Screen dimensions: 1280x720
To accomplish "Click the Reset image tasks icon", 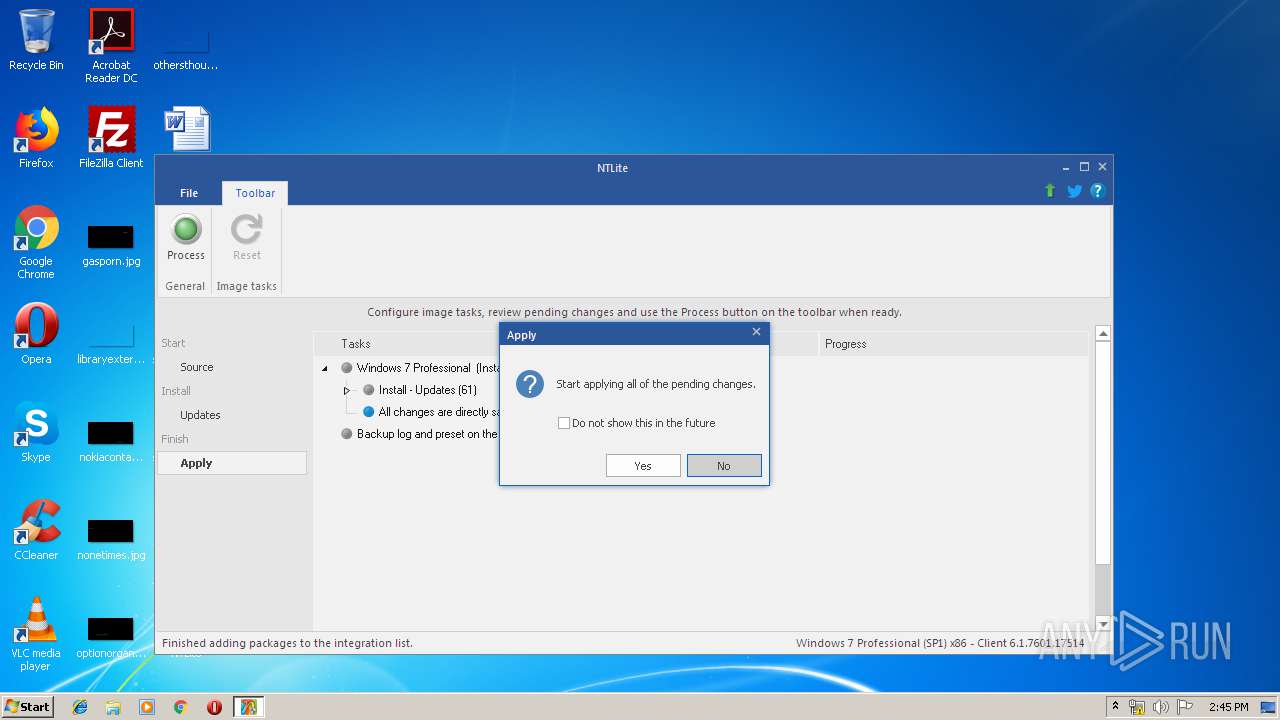I will pyautogui.click(x=247, y=230).
